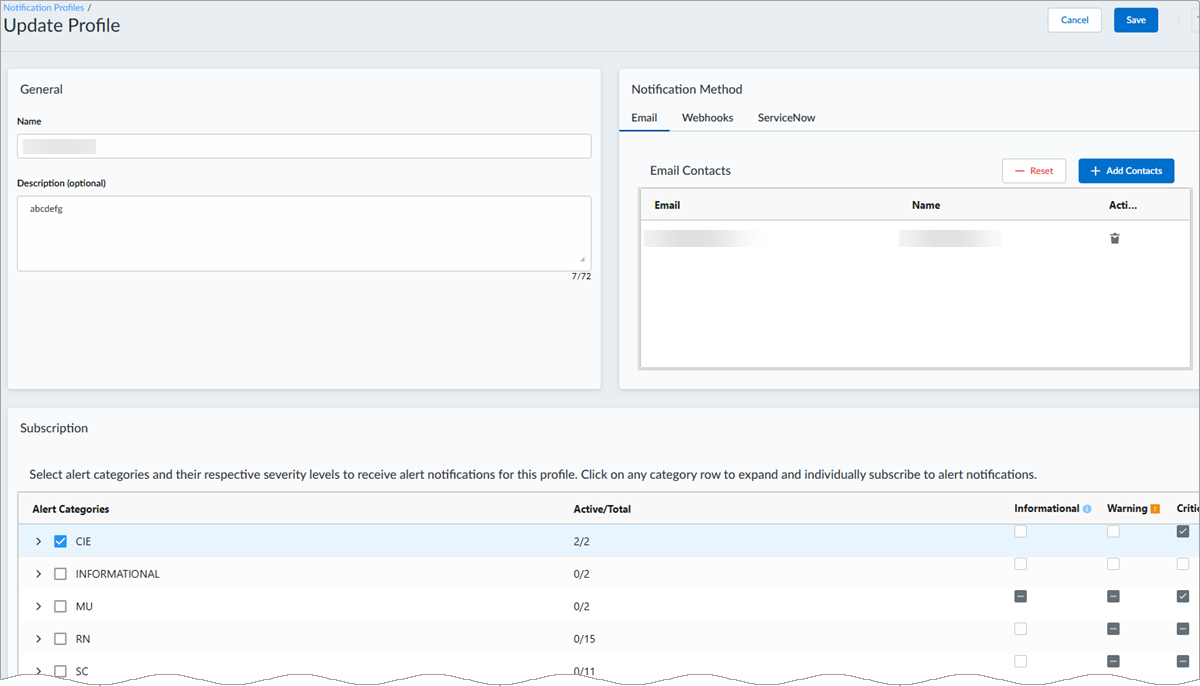1200x686 pixels.
Task: Expand the INFORMATIONAL category row
Action: (39, 574)
